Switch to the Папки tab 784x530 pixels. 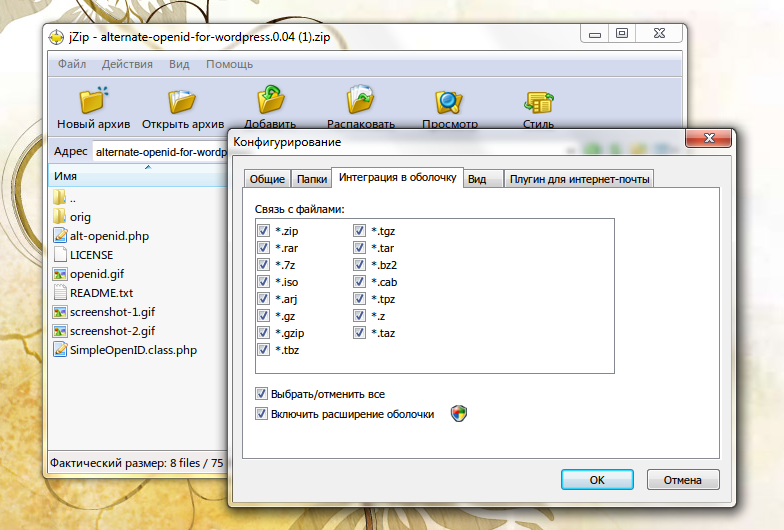click(x=312, y=179)
